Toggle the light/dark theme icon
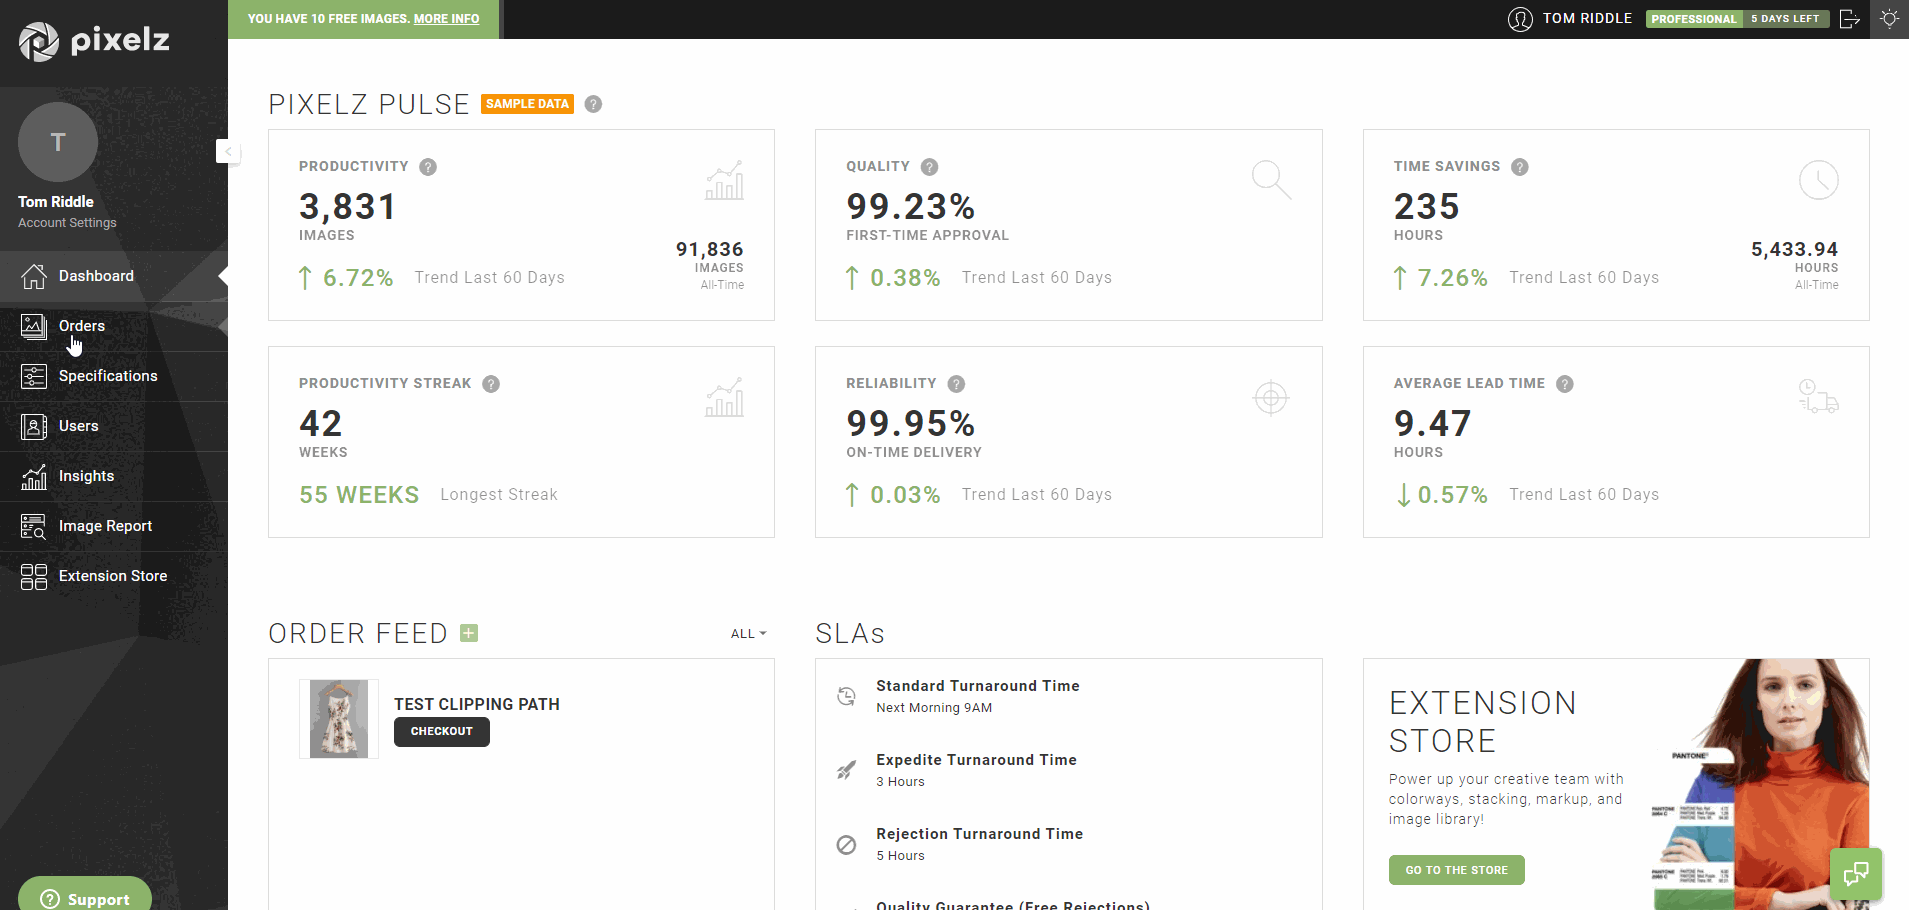The image size is (1909, 910). (x=1889, y=19)
